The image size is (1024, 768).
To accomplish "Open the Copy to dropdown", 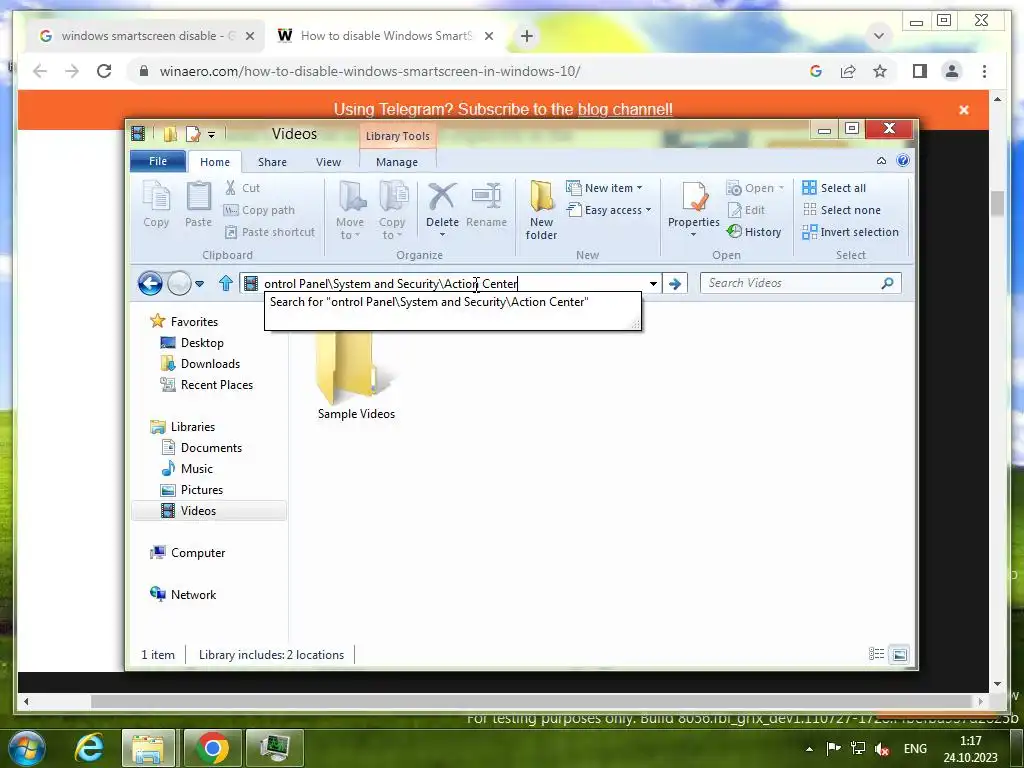I will (x=392, y=210).
